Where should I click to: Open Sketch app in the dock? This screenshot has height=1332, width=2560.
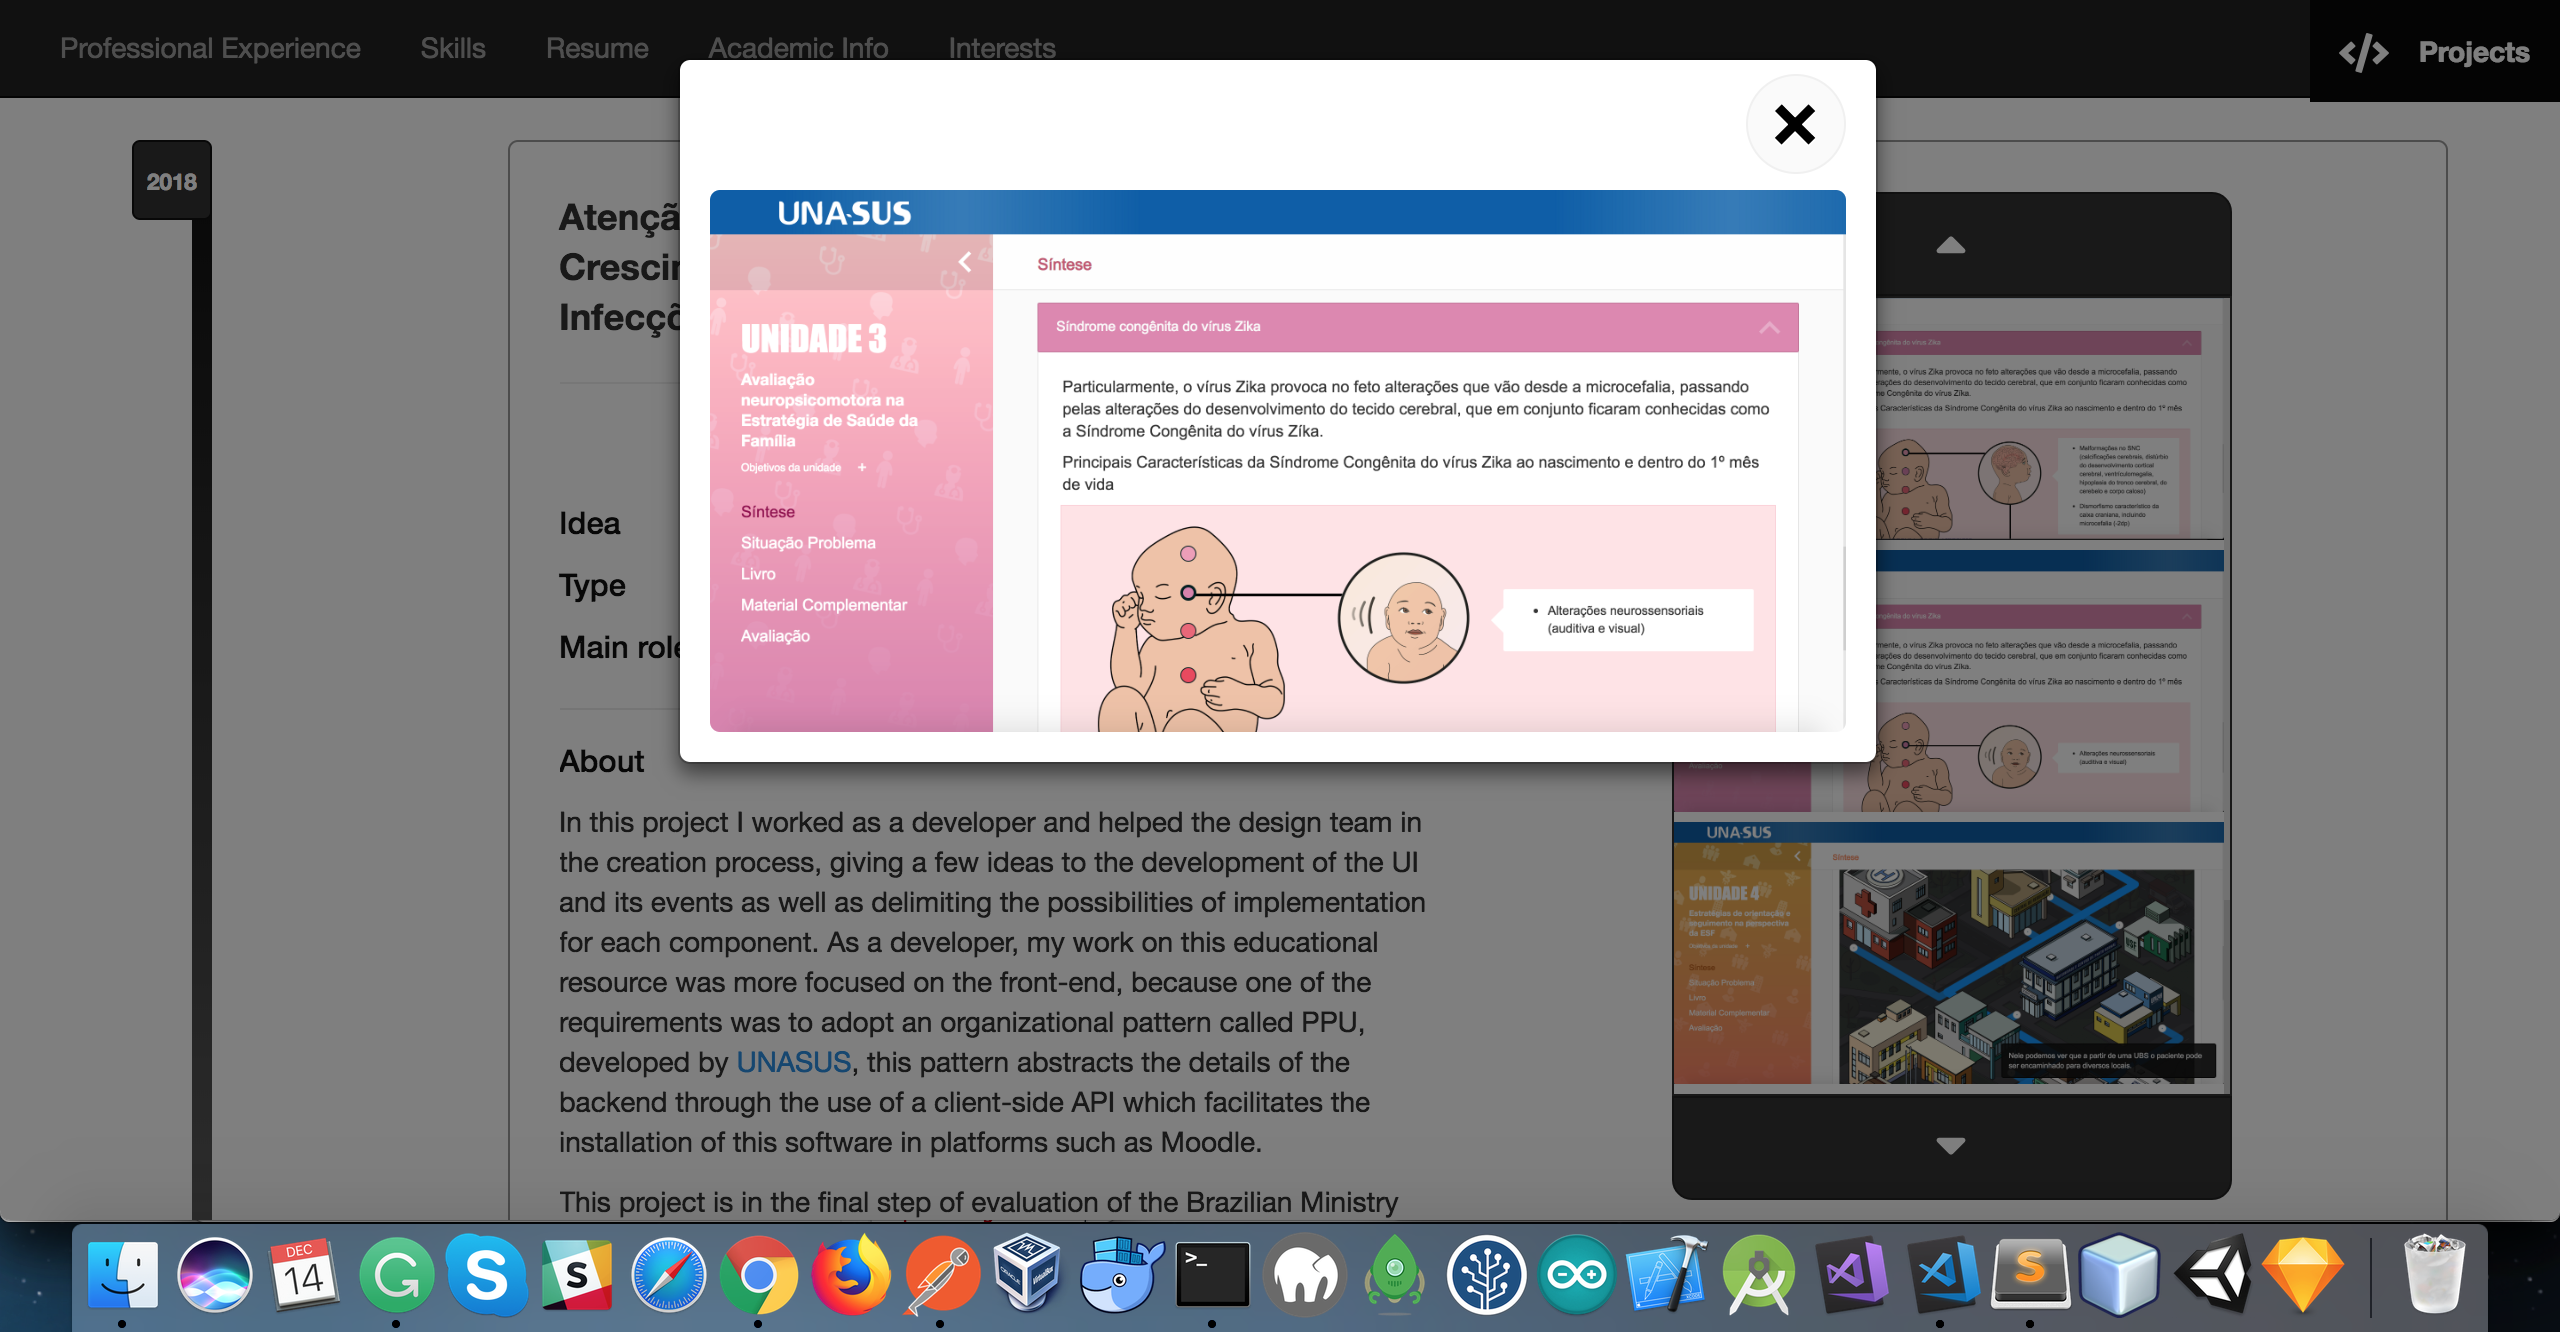point(2302,1275)
